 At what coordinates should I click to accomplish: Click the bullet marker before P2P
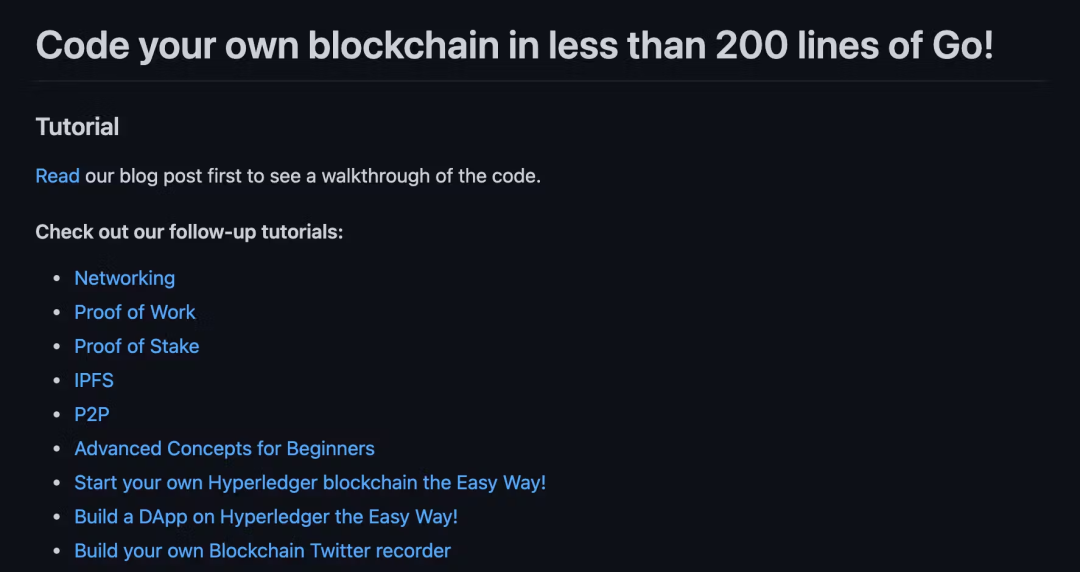pos(57,415)
